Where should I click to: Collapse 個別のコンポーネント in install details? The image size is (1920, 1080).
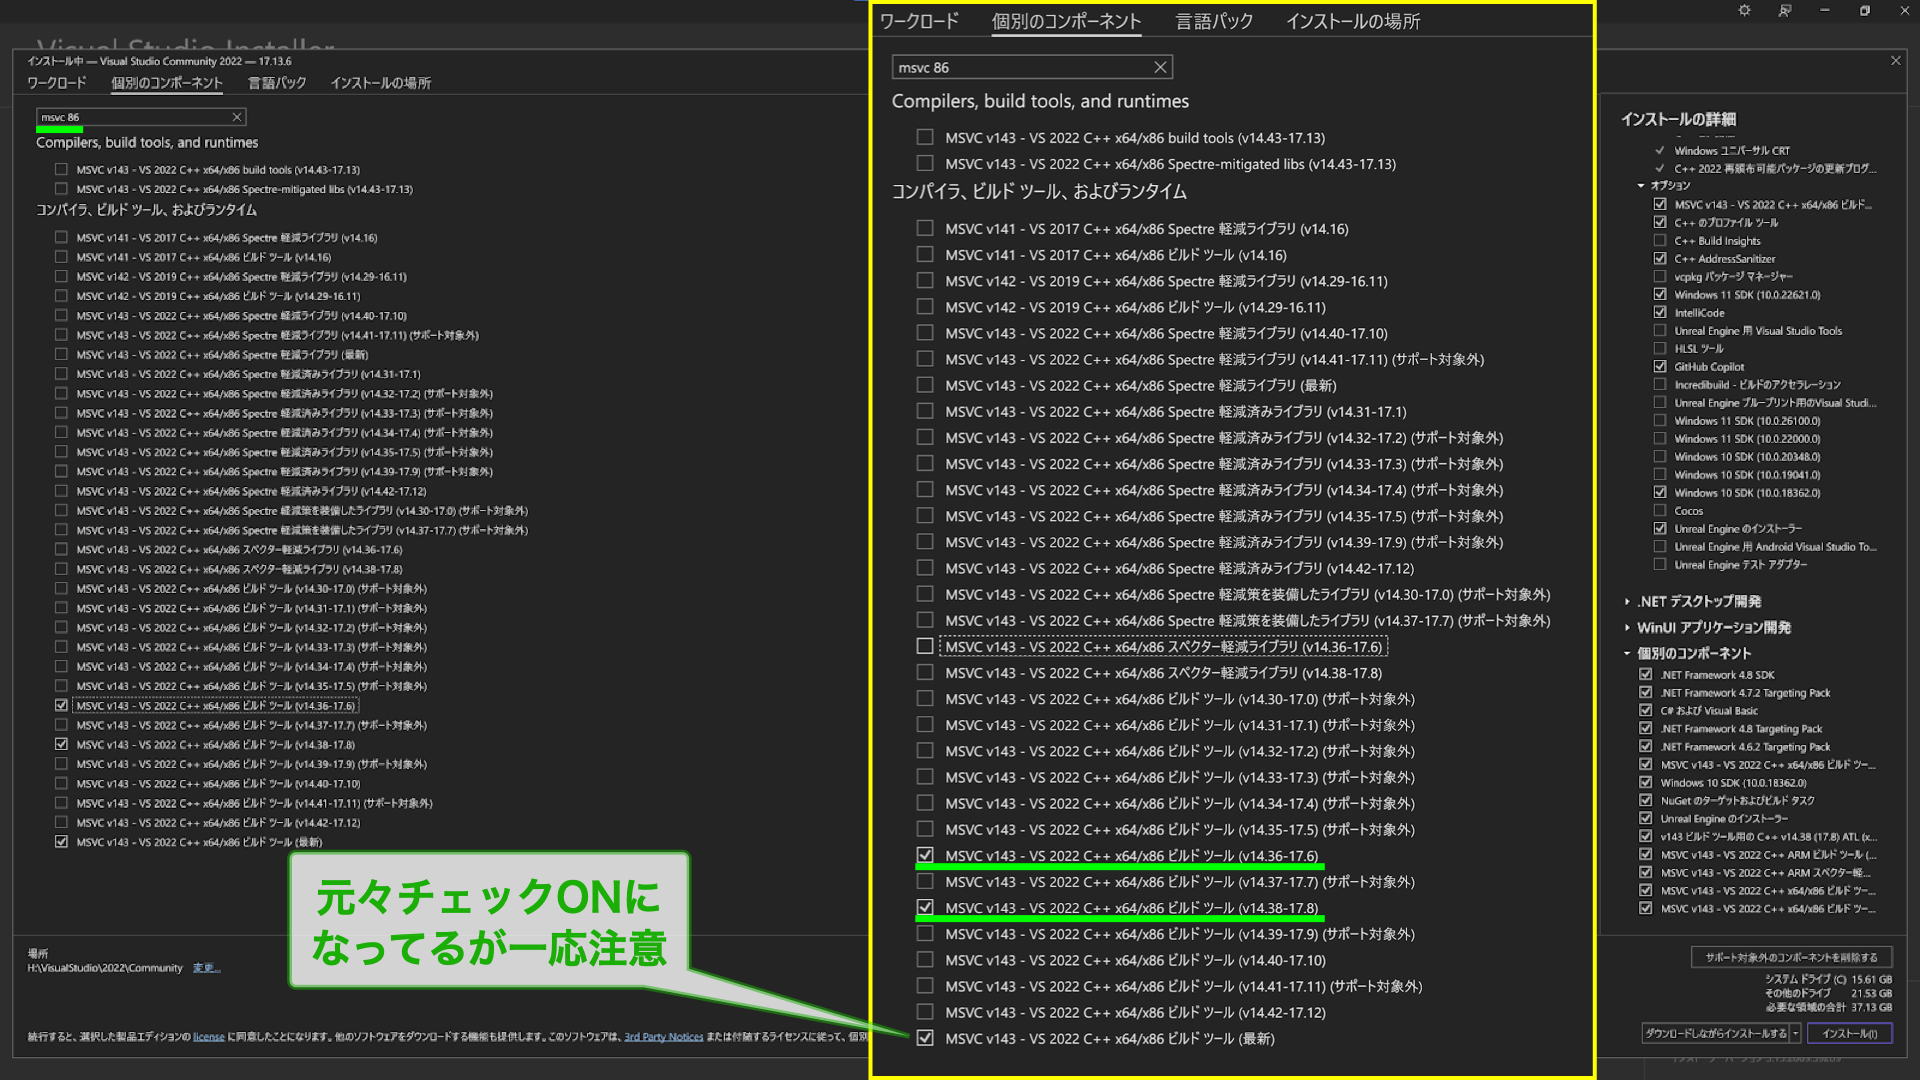1627,653
